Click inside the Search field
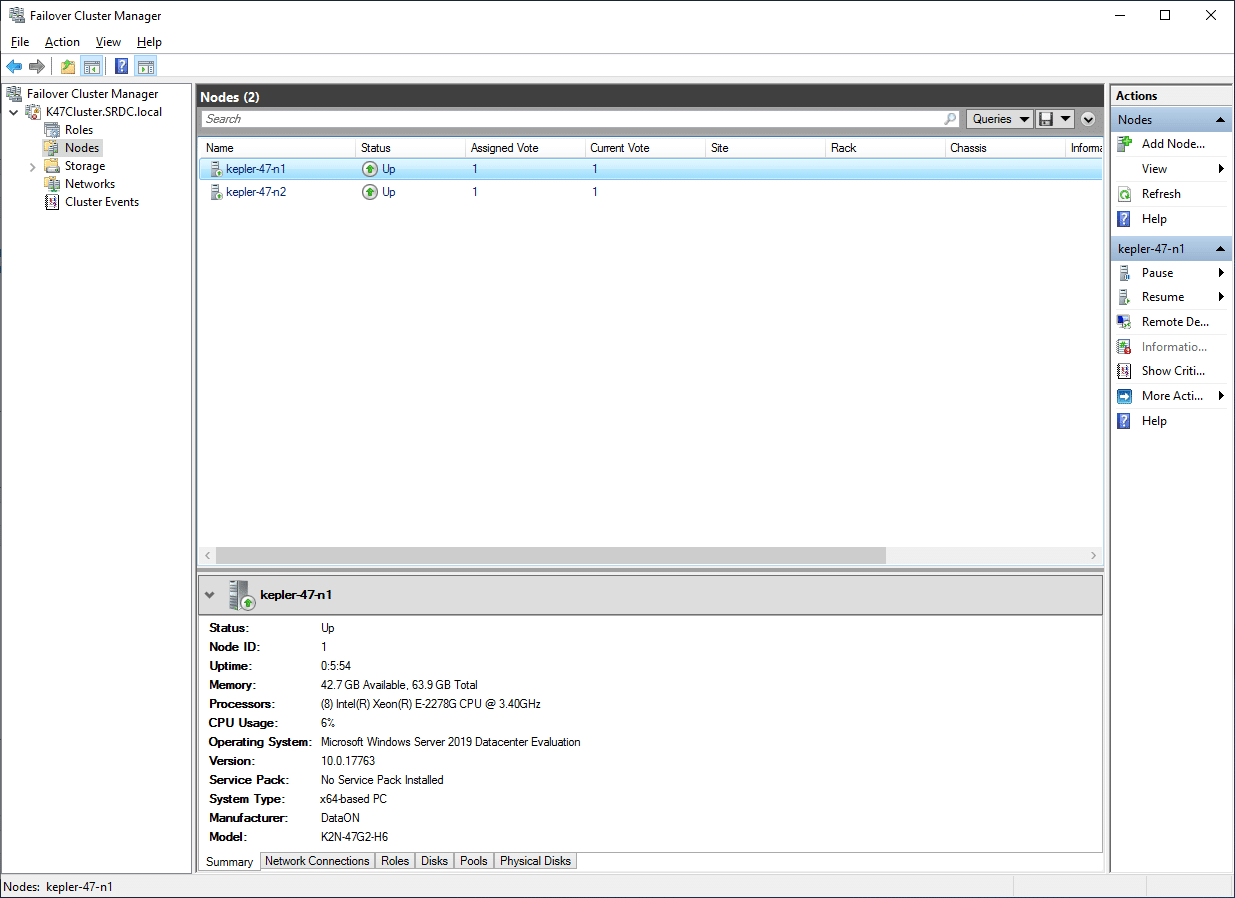This screenshot has height=898, width=1235. click(x=580, y=119)
